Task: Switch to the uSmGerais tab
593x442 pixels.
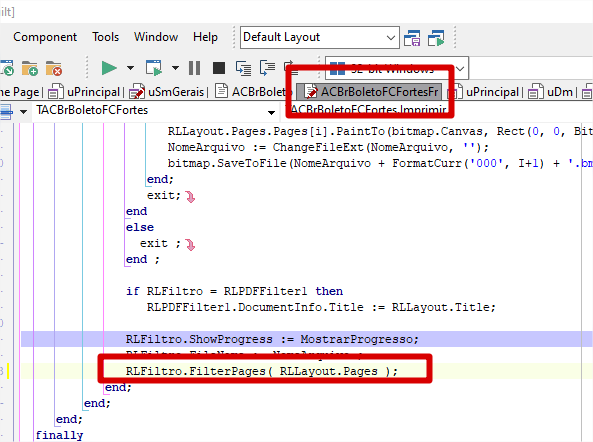Action: [x=167, y=92]
